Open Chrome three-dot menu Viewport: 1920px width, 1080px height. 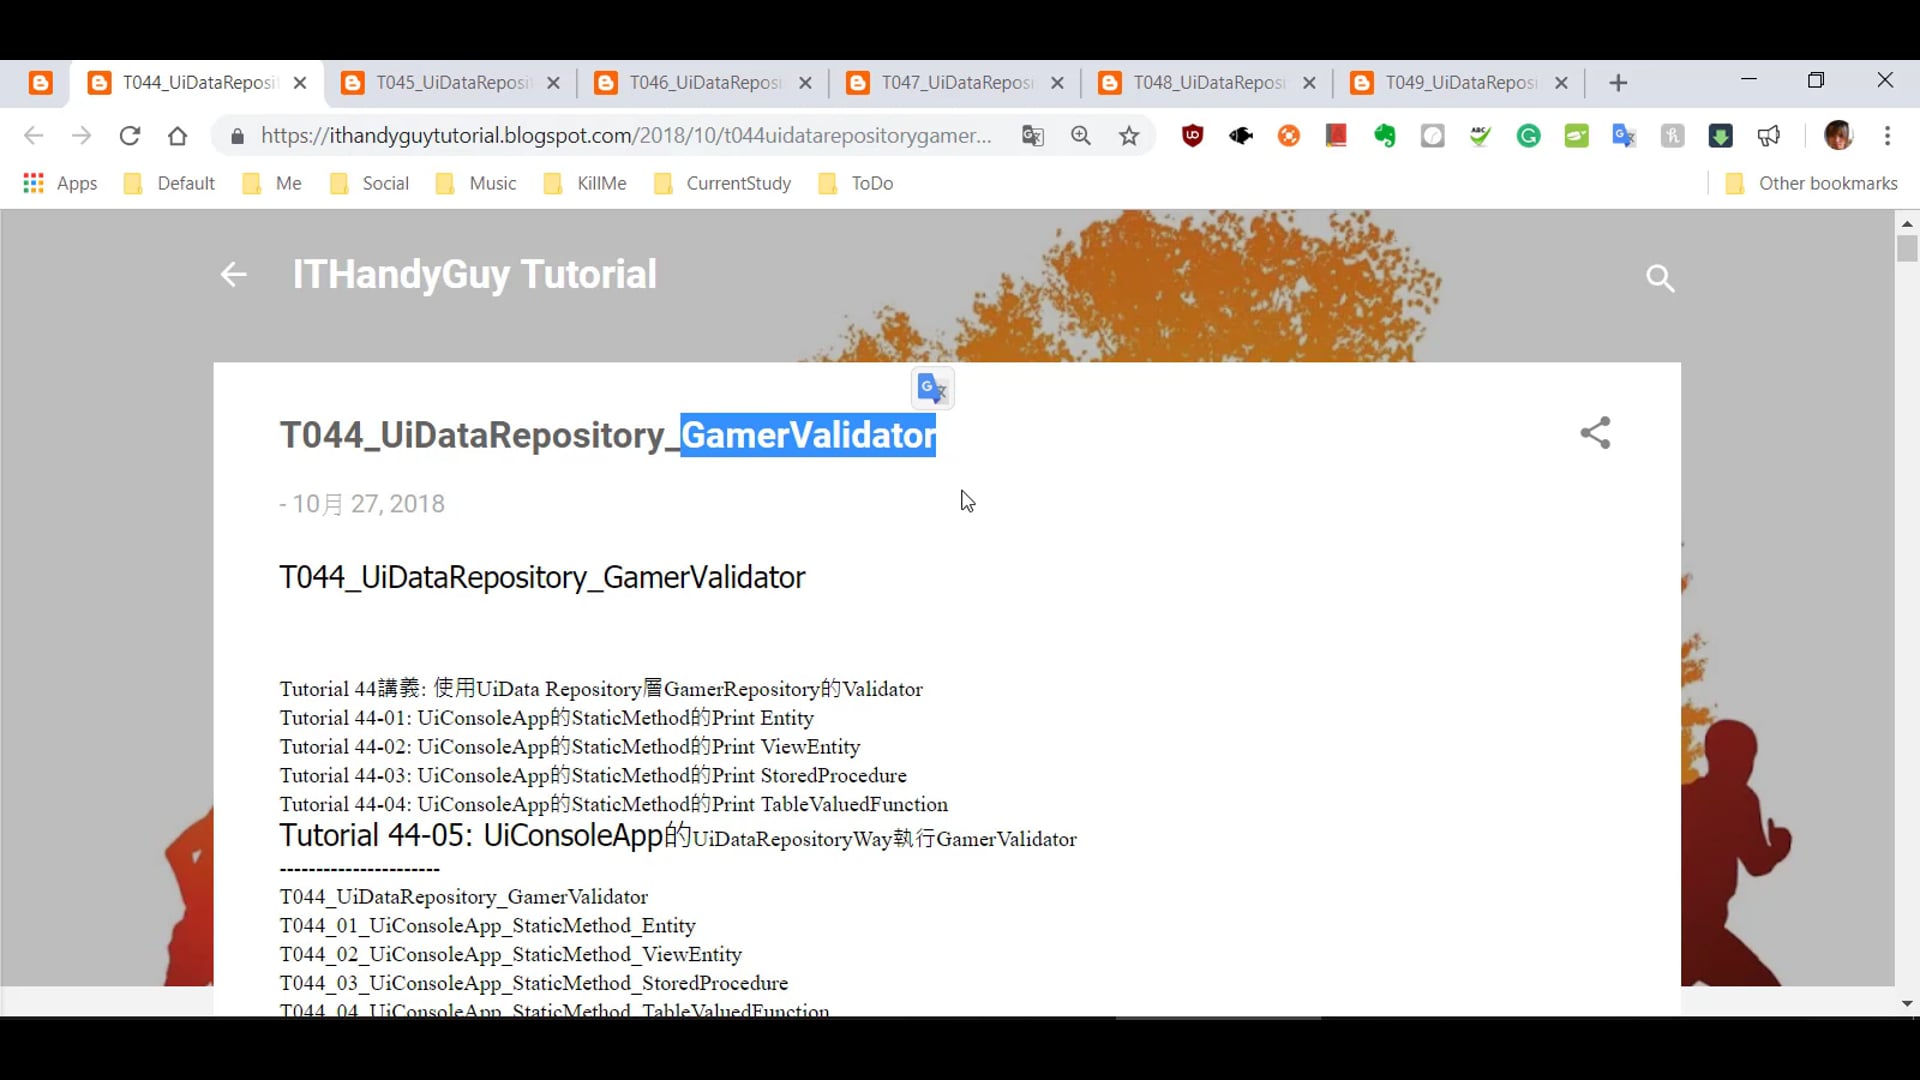(x=1887, y=136)
